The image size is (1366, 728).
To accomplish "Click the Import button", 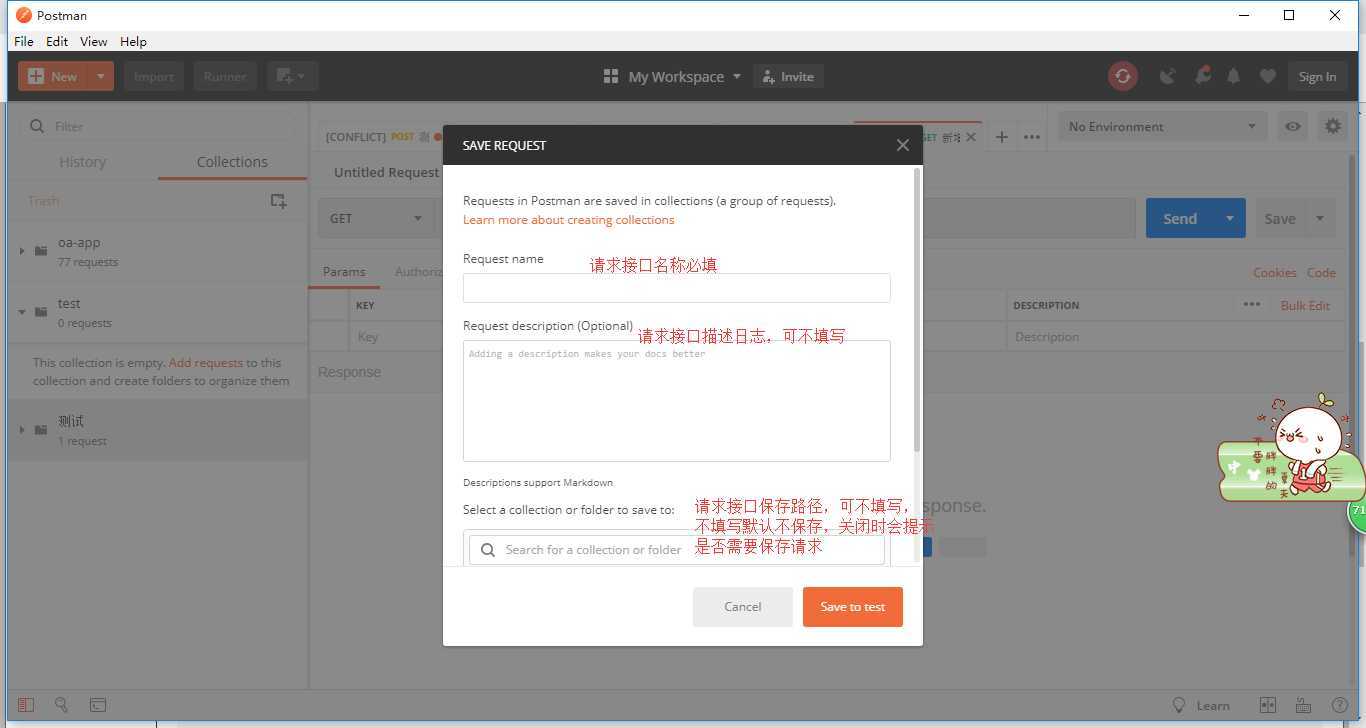I will [x=153, y=76].
